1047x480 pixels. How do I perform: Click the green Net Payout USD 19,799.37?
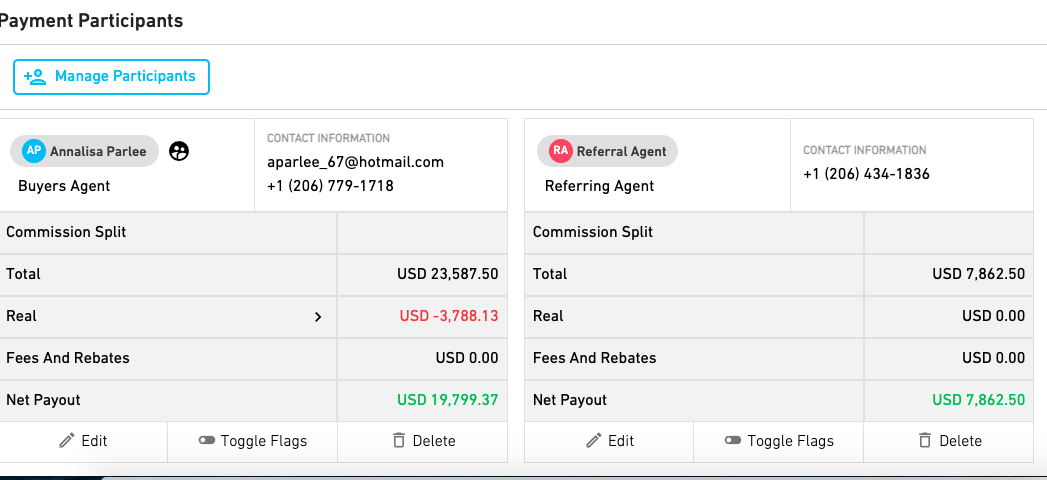point(447,400)
